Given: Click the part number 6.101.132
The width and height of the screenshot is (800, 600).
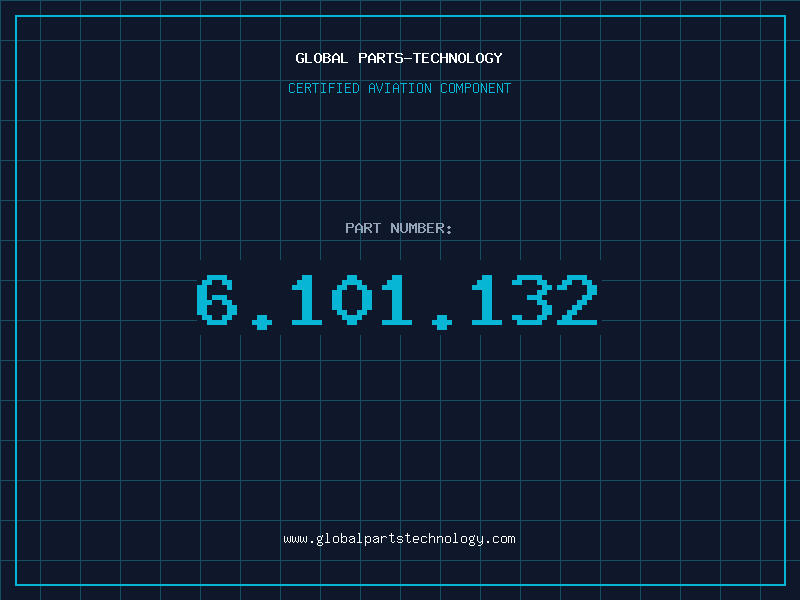Looking at the screenshot, I should [x=397, y=301].
